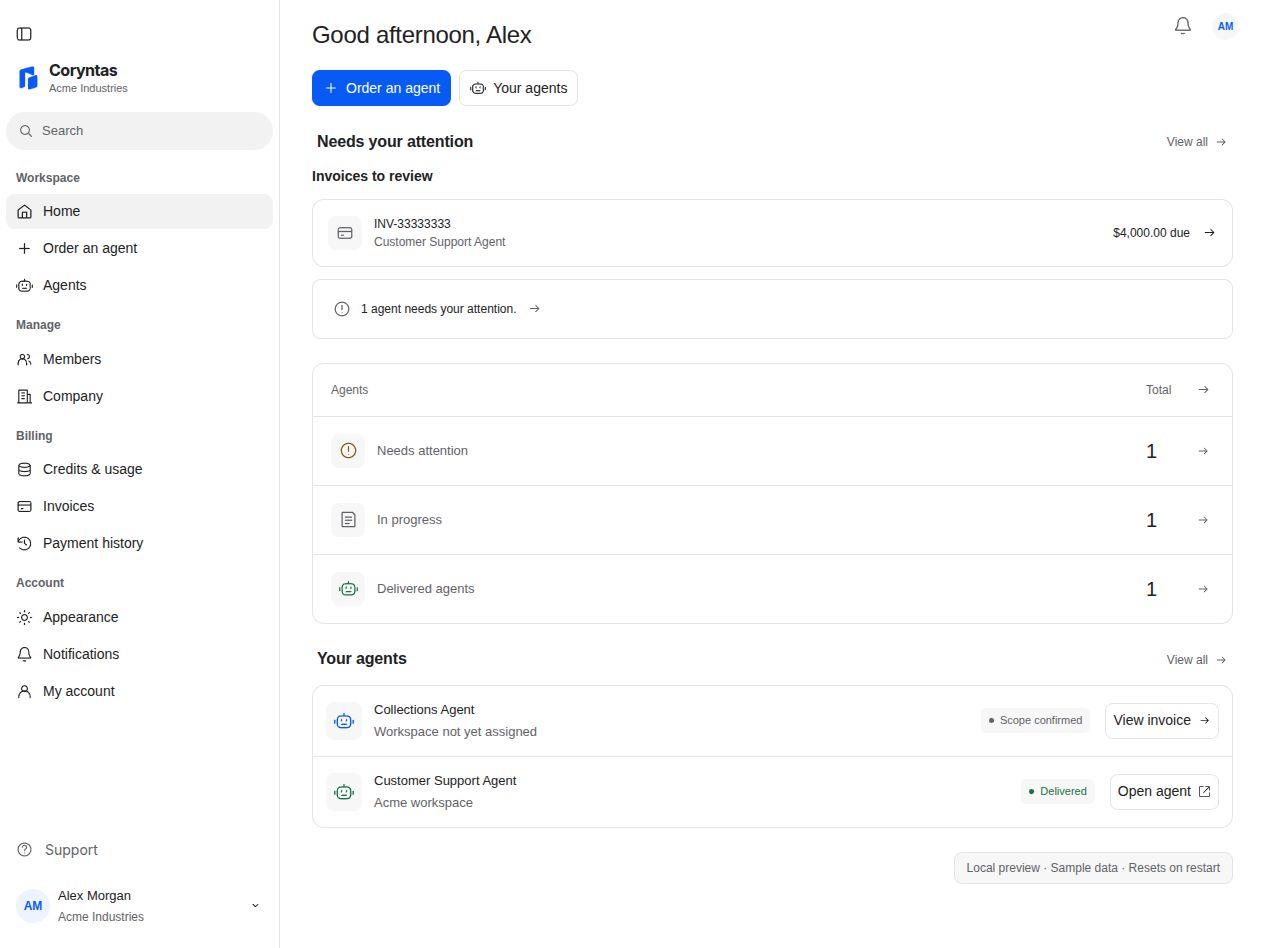The image size is (1265, 948).
Task: Click the In progress document icon
Action: click(x=348, y=520)
